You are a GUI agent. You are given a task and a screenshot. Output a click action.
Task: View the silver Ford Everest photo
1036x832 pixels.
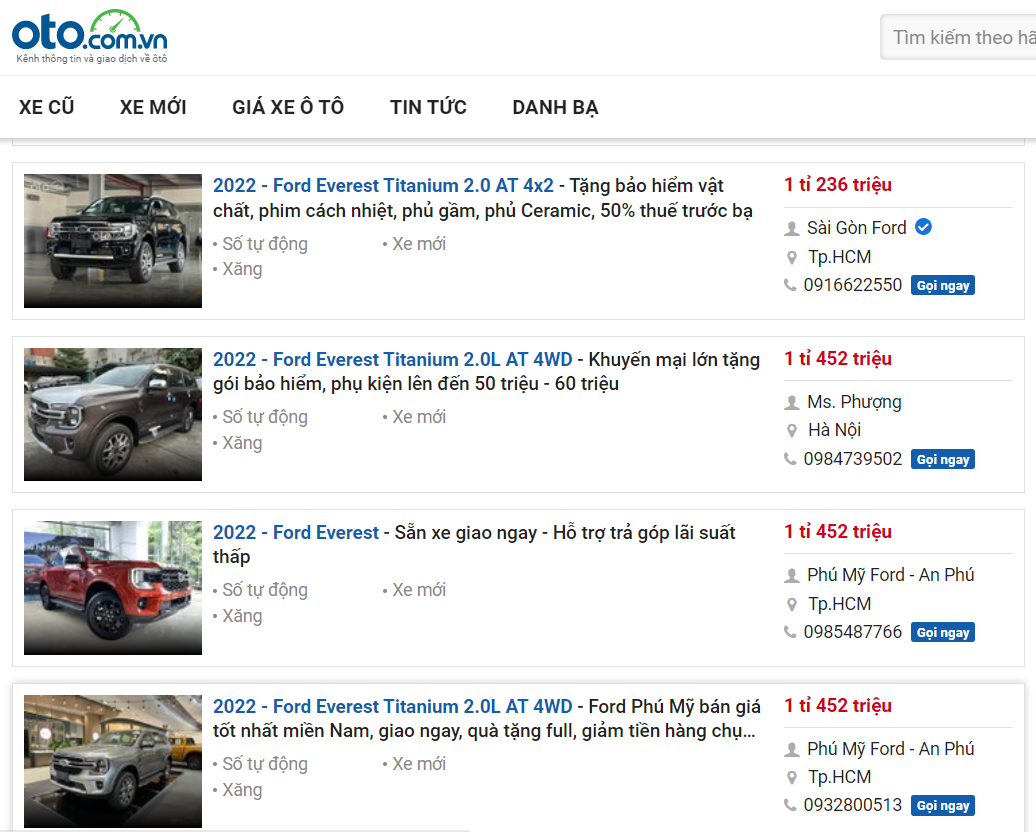pos(113,761)
